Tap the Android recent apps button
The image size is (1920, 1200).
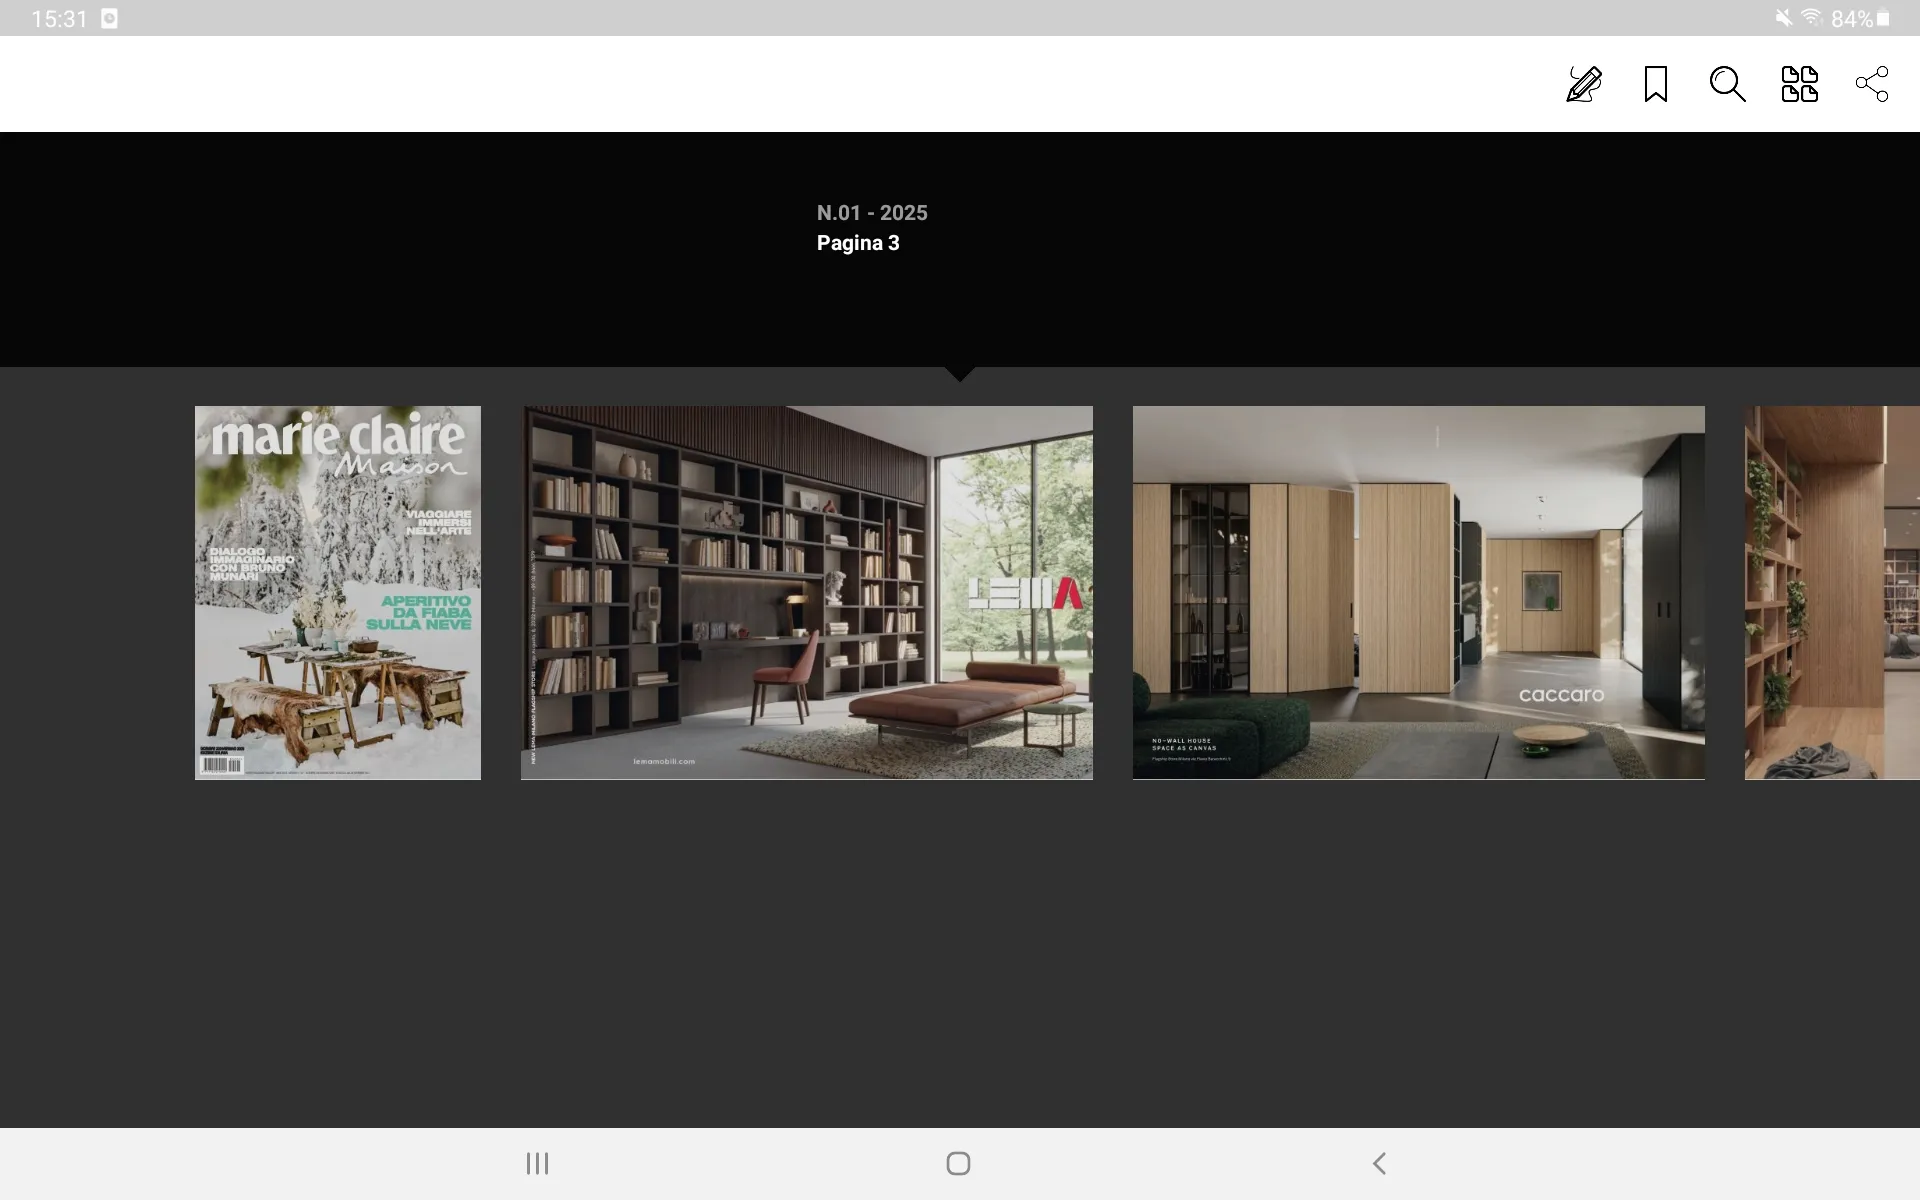pos(538,1163)
